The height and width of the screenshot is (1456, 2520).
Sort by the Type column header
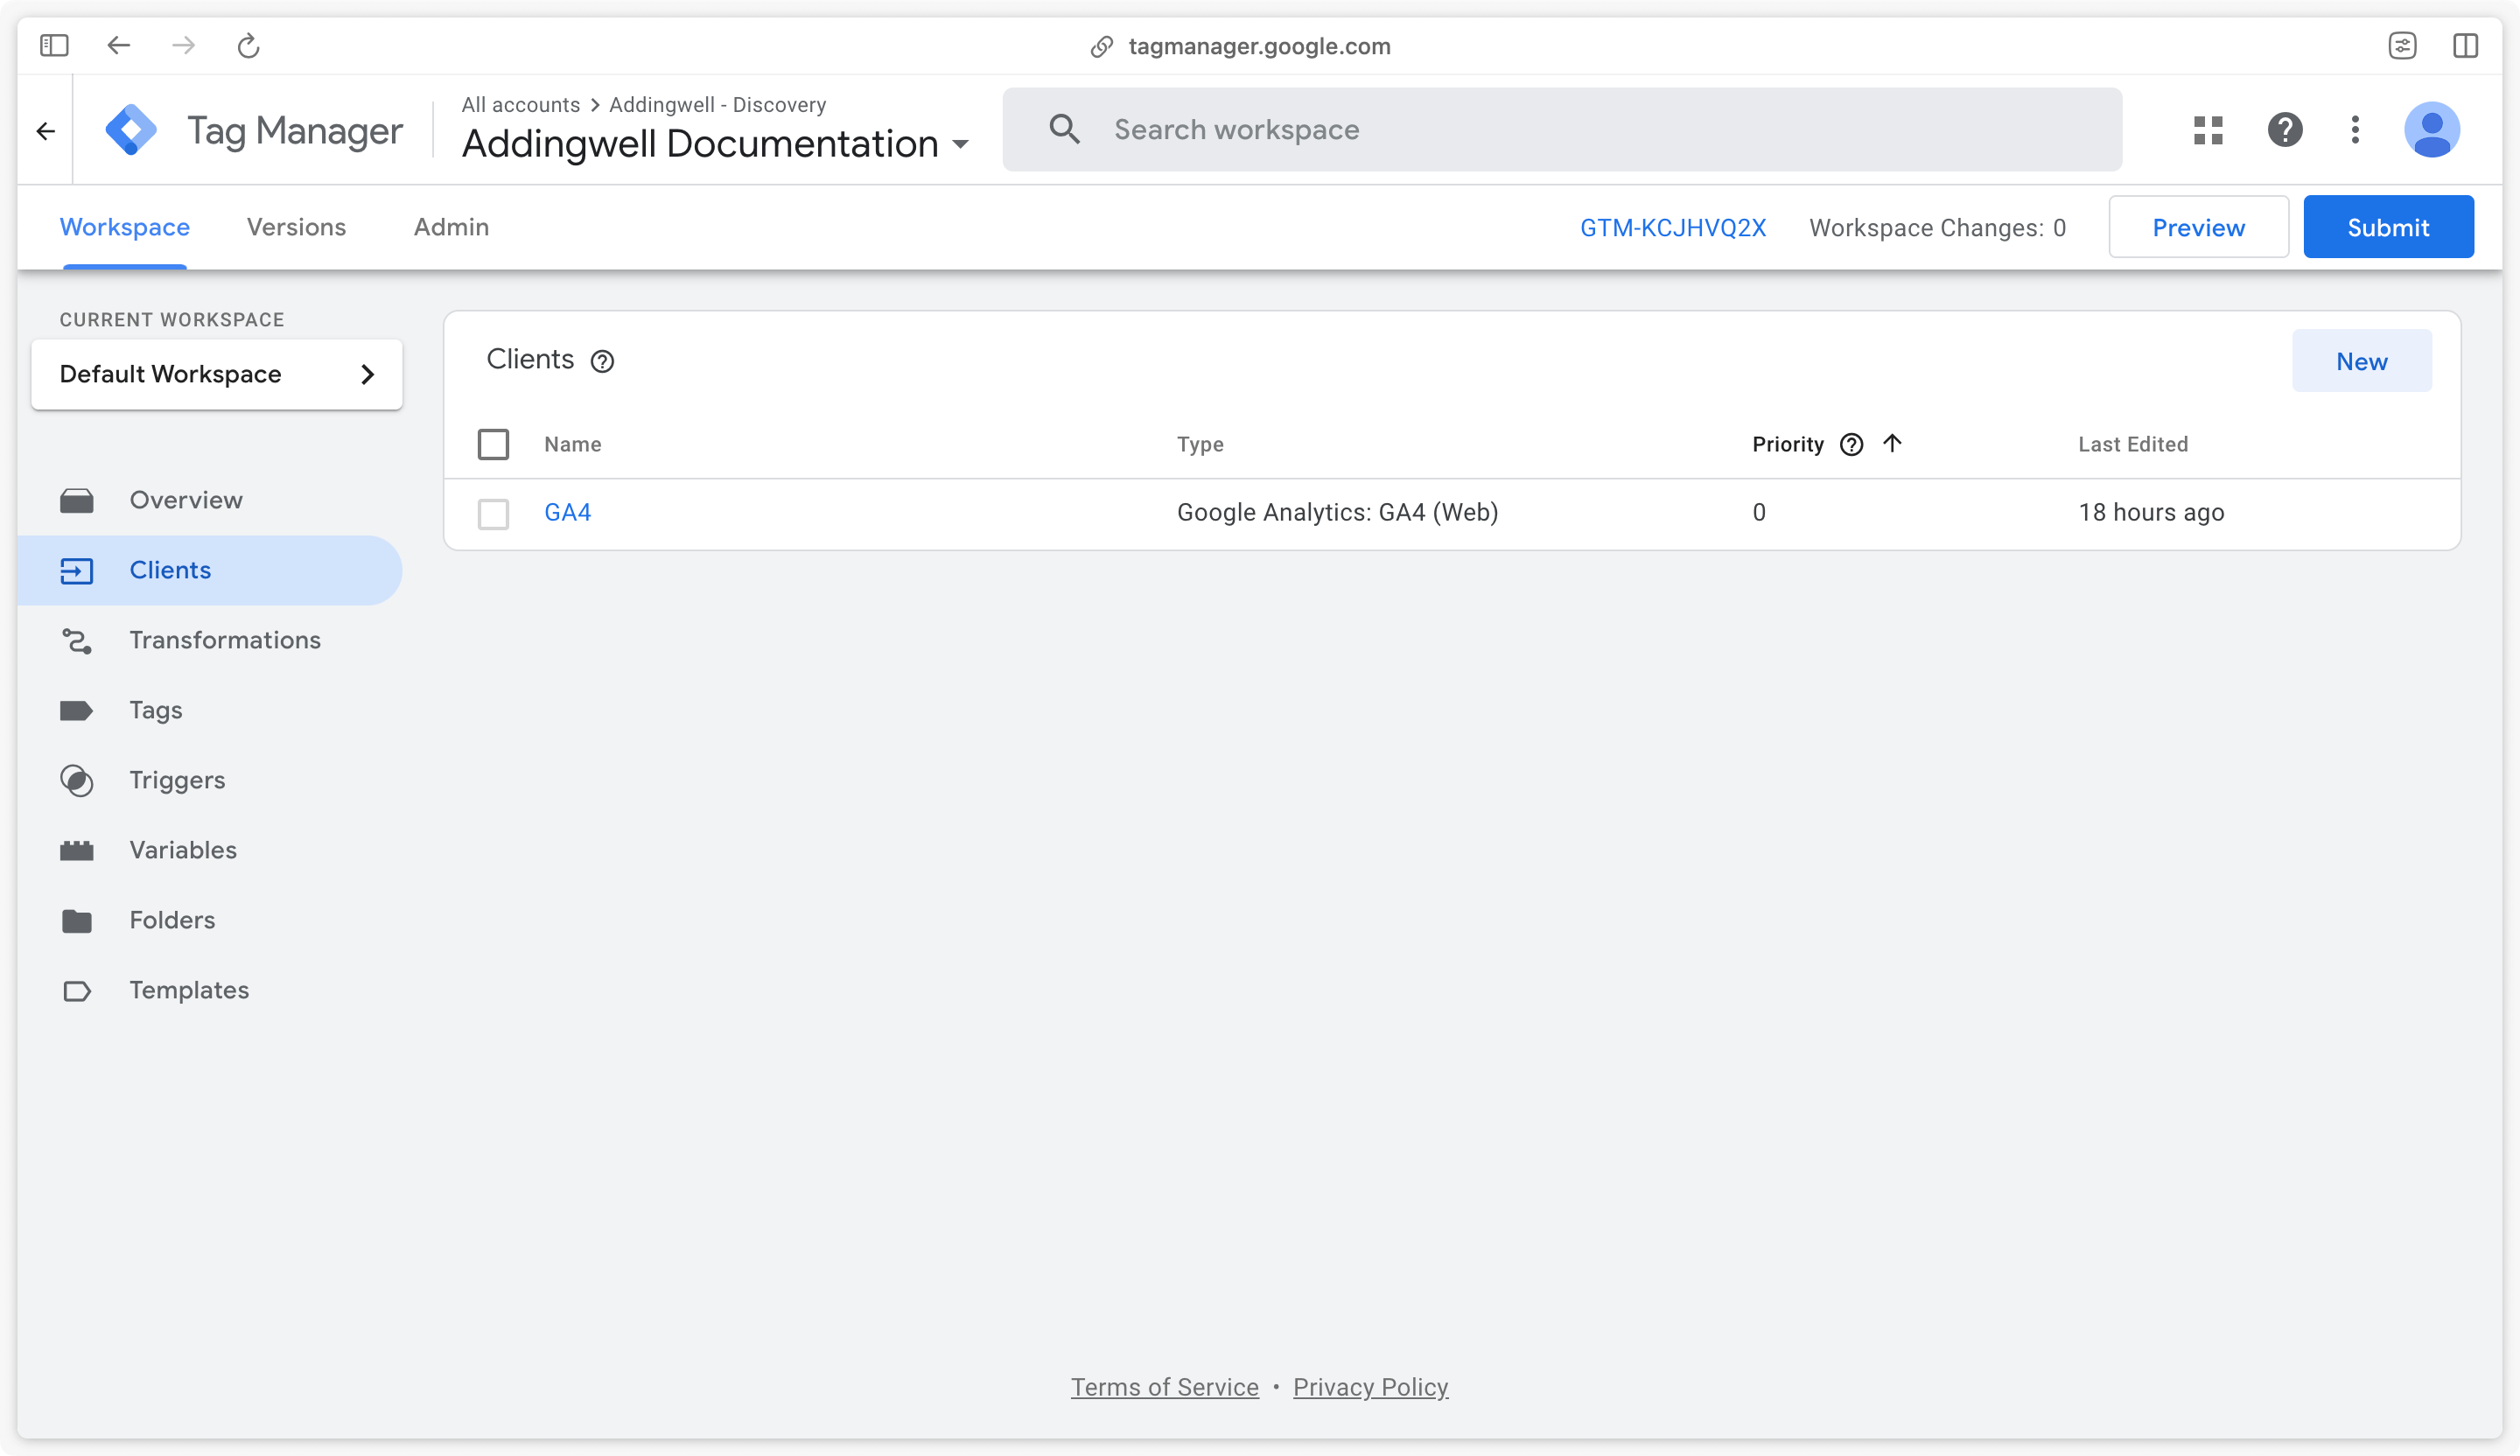1200,444
